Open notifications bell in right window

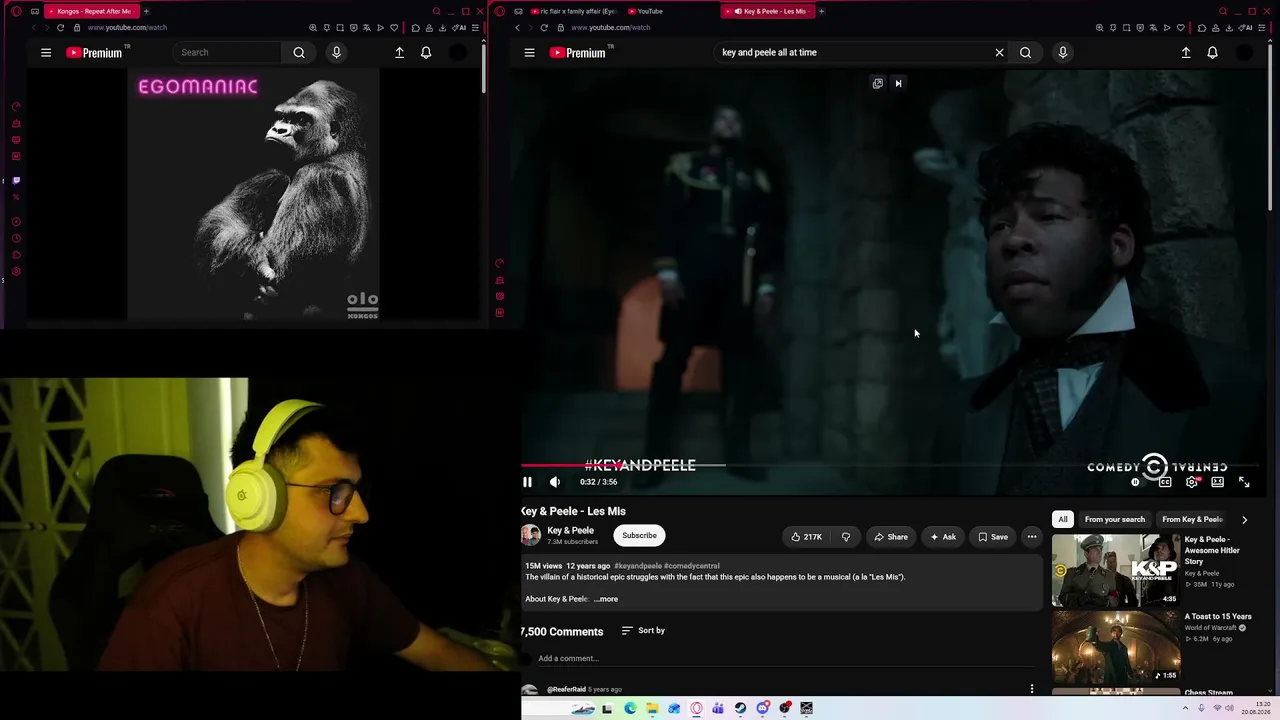(1212, 52)
